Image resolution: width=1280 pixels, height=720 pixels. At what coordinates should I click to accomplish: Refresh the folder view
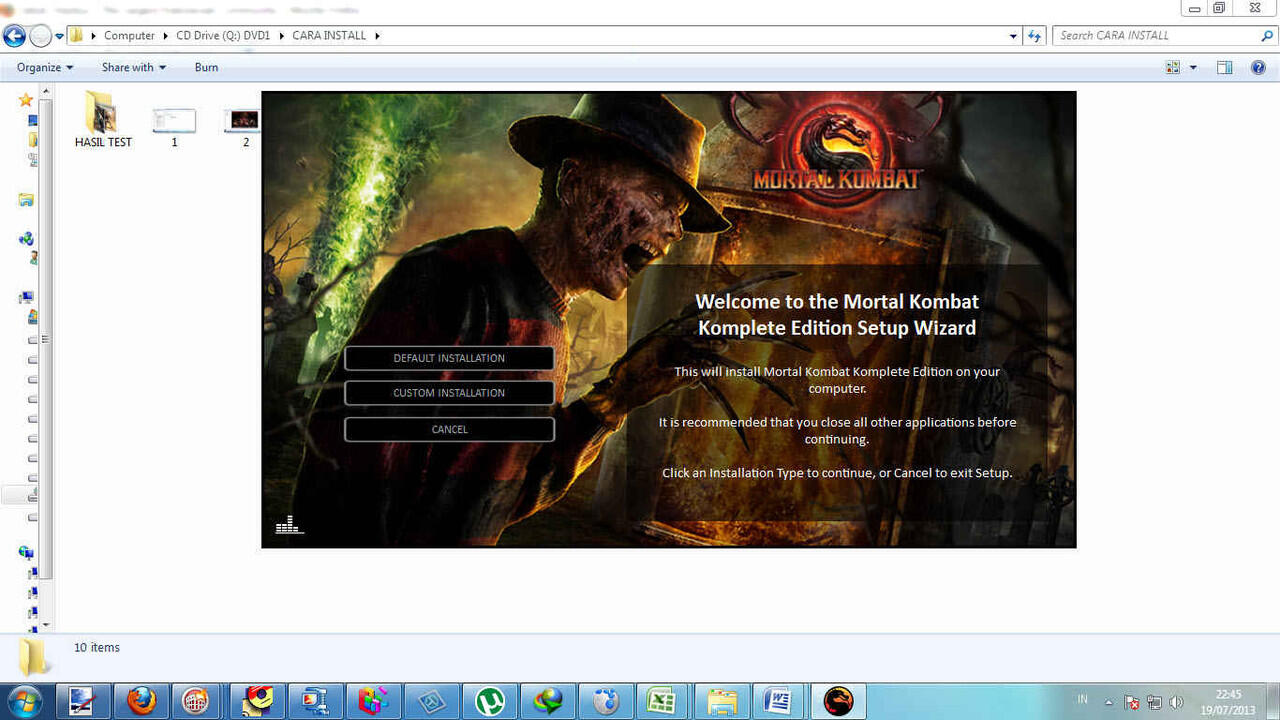click(x=1035, y=36)
